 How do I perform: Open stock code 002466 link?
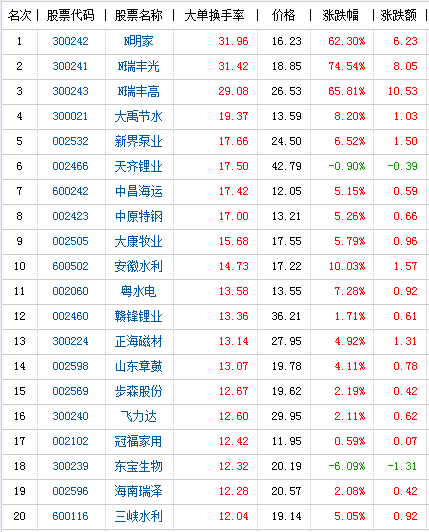(70, 166)
